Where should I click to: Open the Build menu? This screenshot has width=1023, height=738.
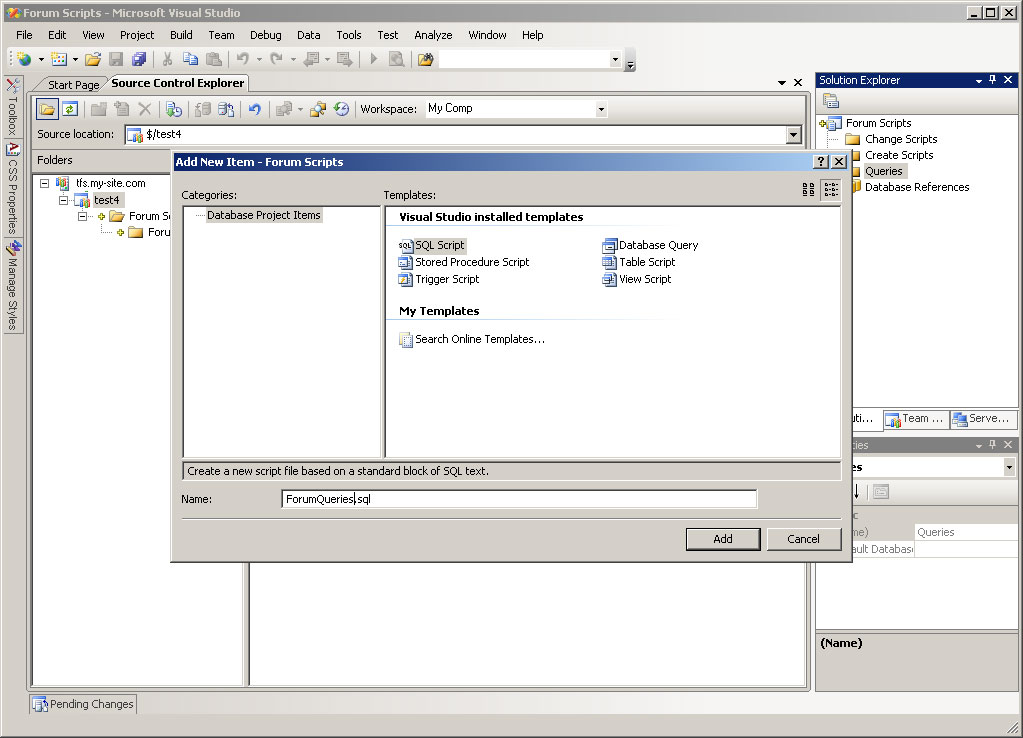coord(181,35)
